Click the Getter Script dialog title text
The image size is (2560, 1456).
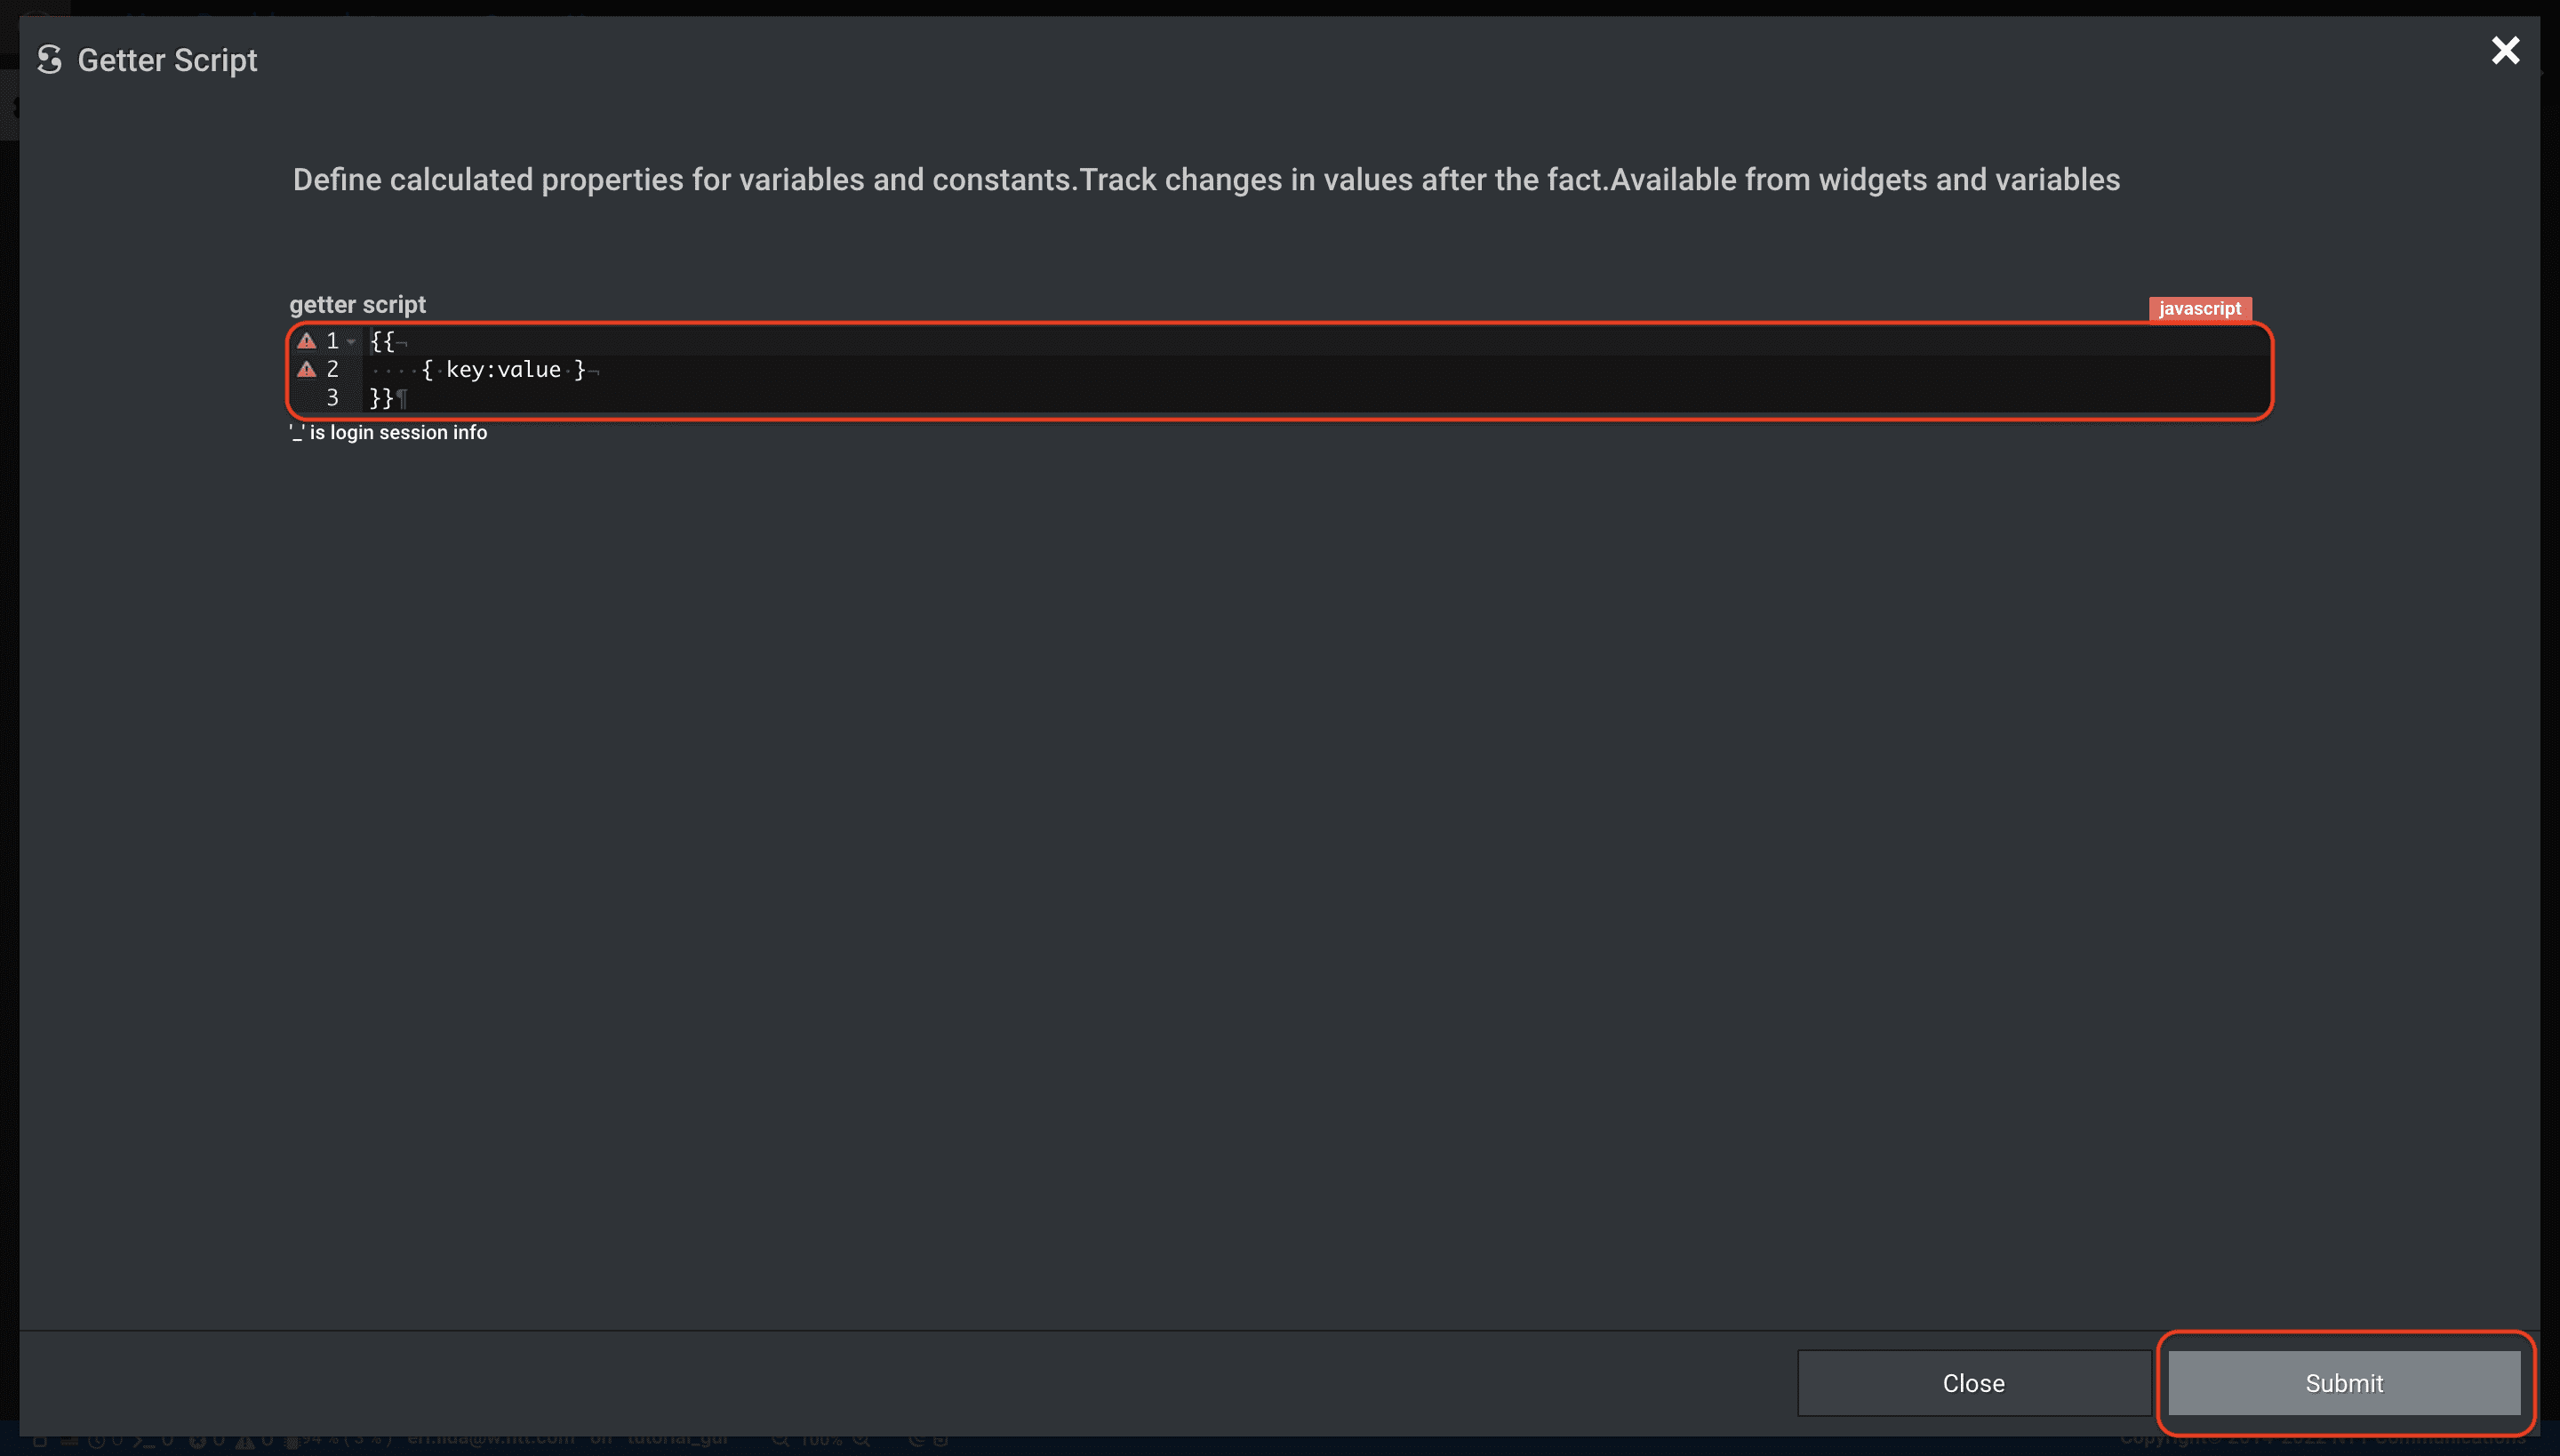coord(167,60)
